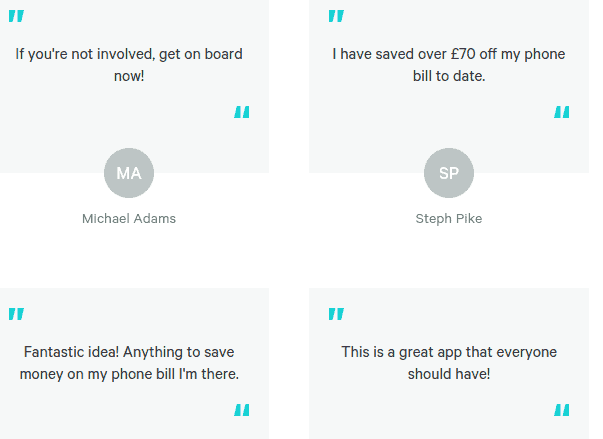Click closing quote mark below Fantastic idea text
603x439 pixels.
pos(242,410)
